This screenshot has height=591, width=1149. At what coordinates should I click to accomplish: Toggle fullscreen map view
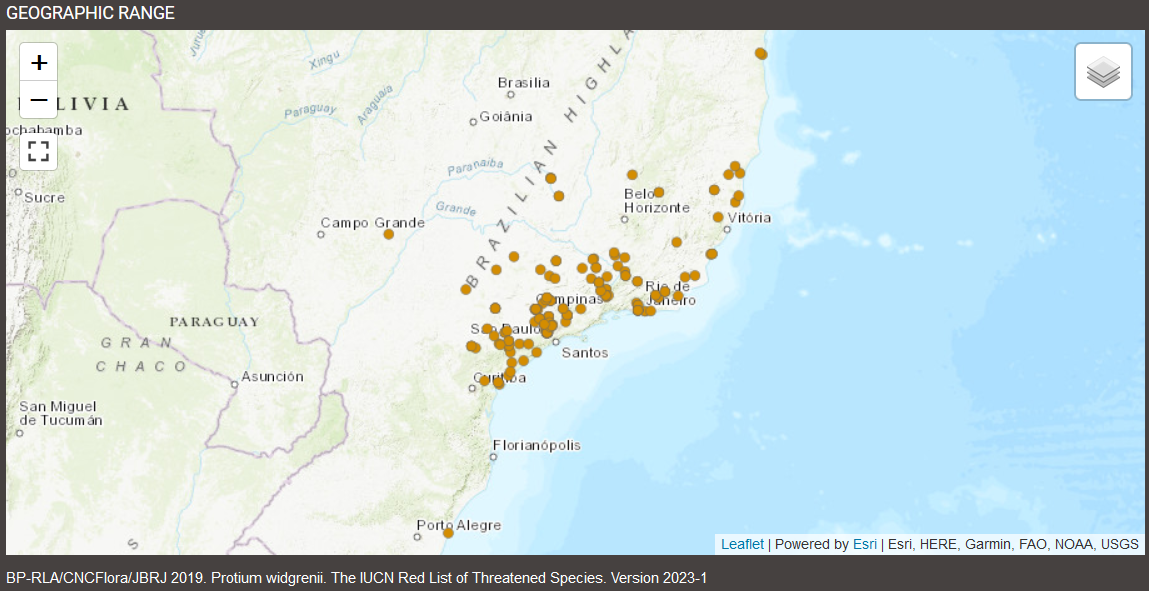[x=39, y=152]
